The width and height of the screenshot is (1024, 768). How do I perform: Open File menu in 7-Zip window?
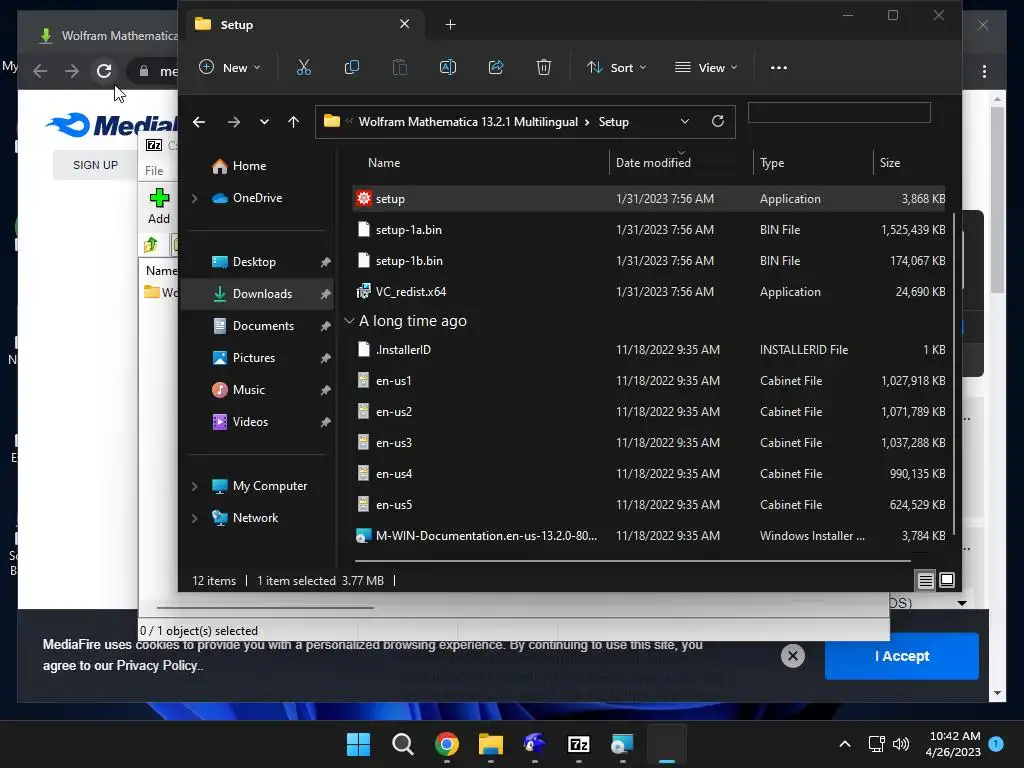click(154, 170)
